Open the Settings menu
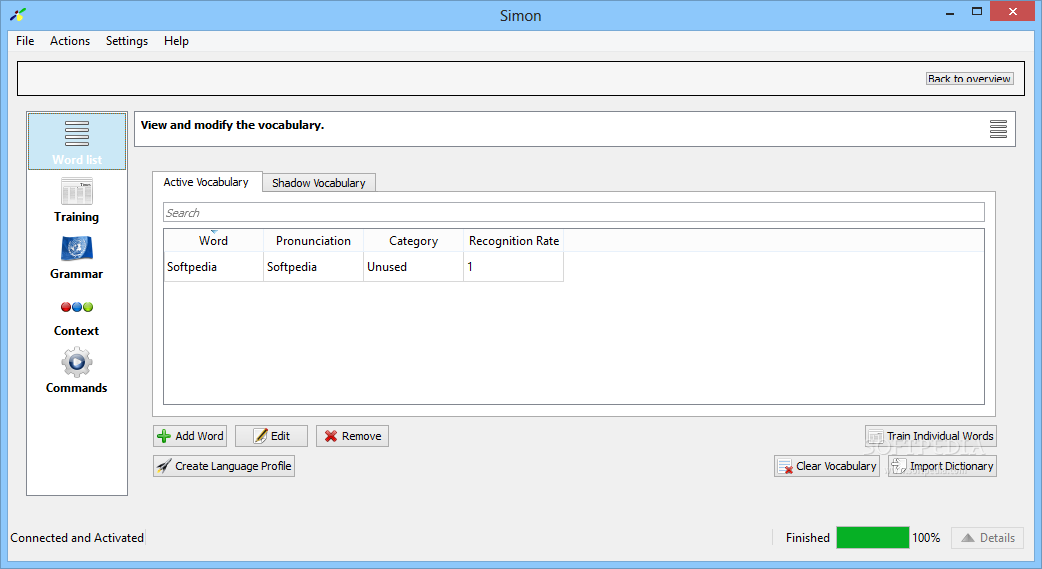Screen dimensions: 1042x569 tap(127, 41)
